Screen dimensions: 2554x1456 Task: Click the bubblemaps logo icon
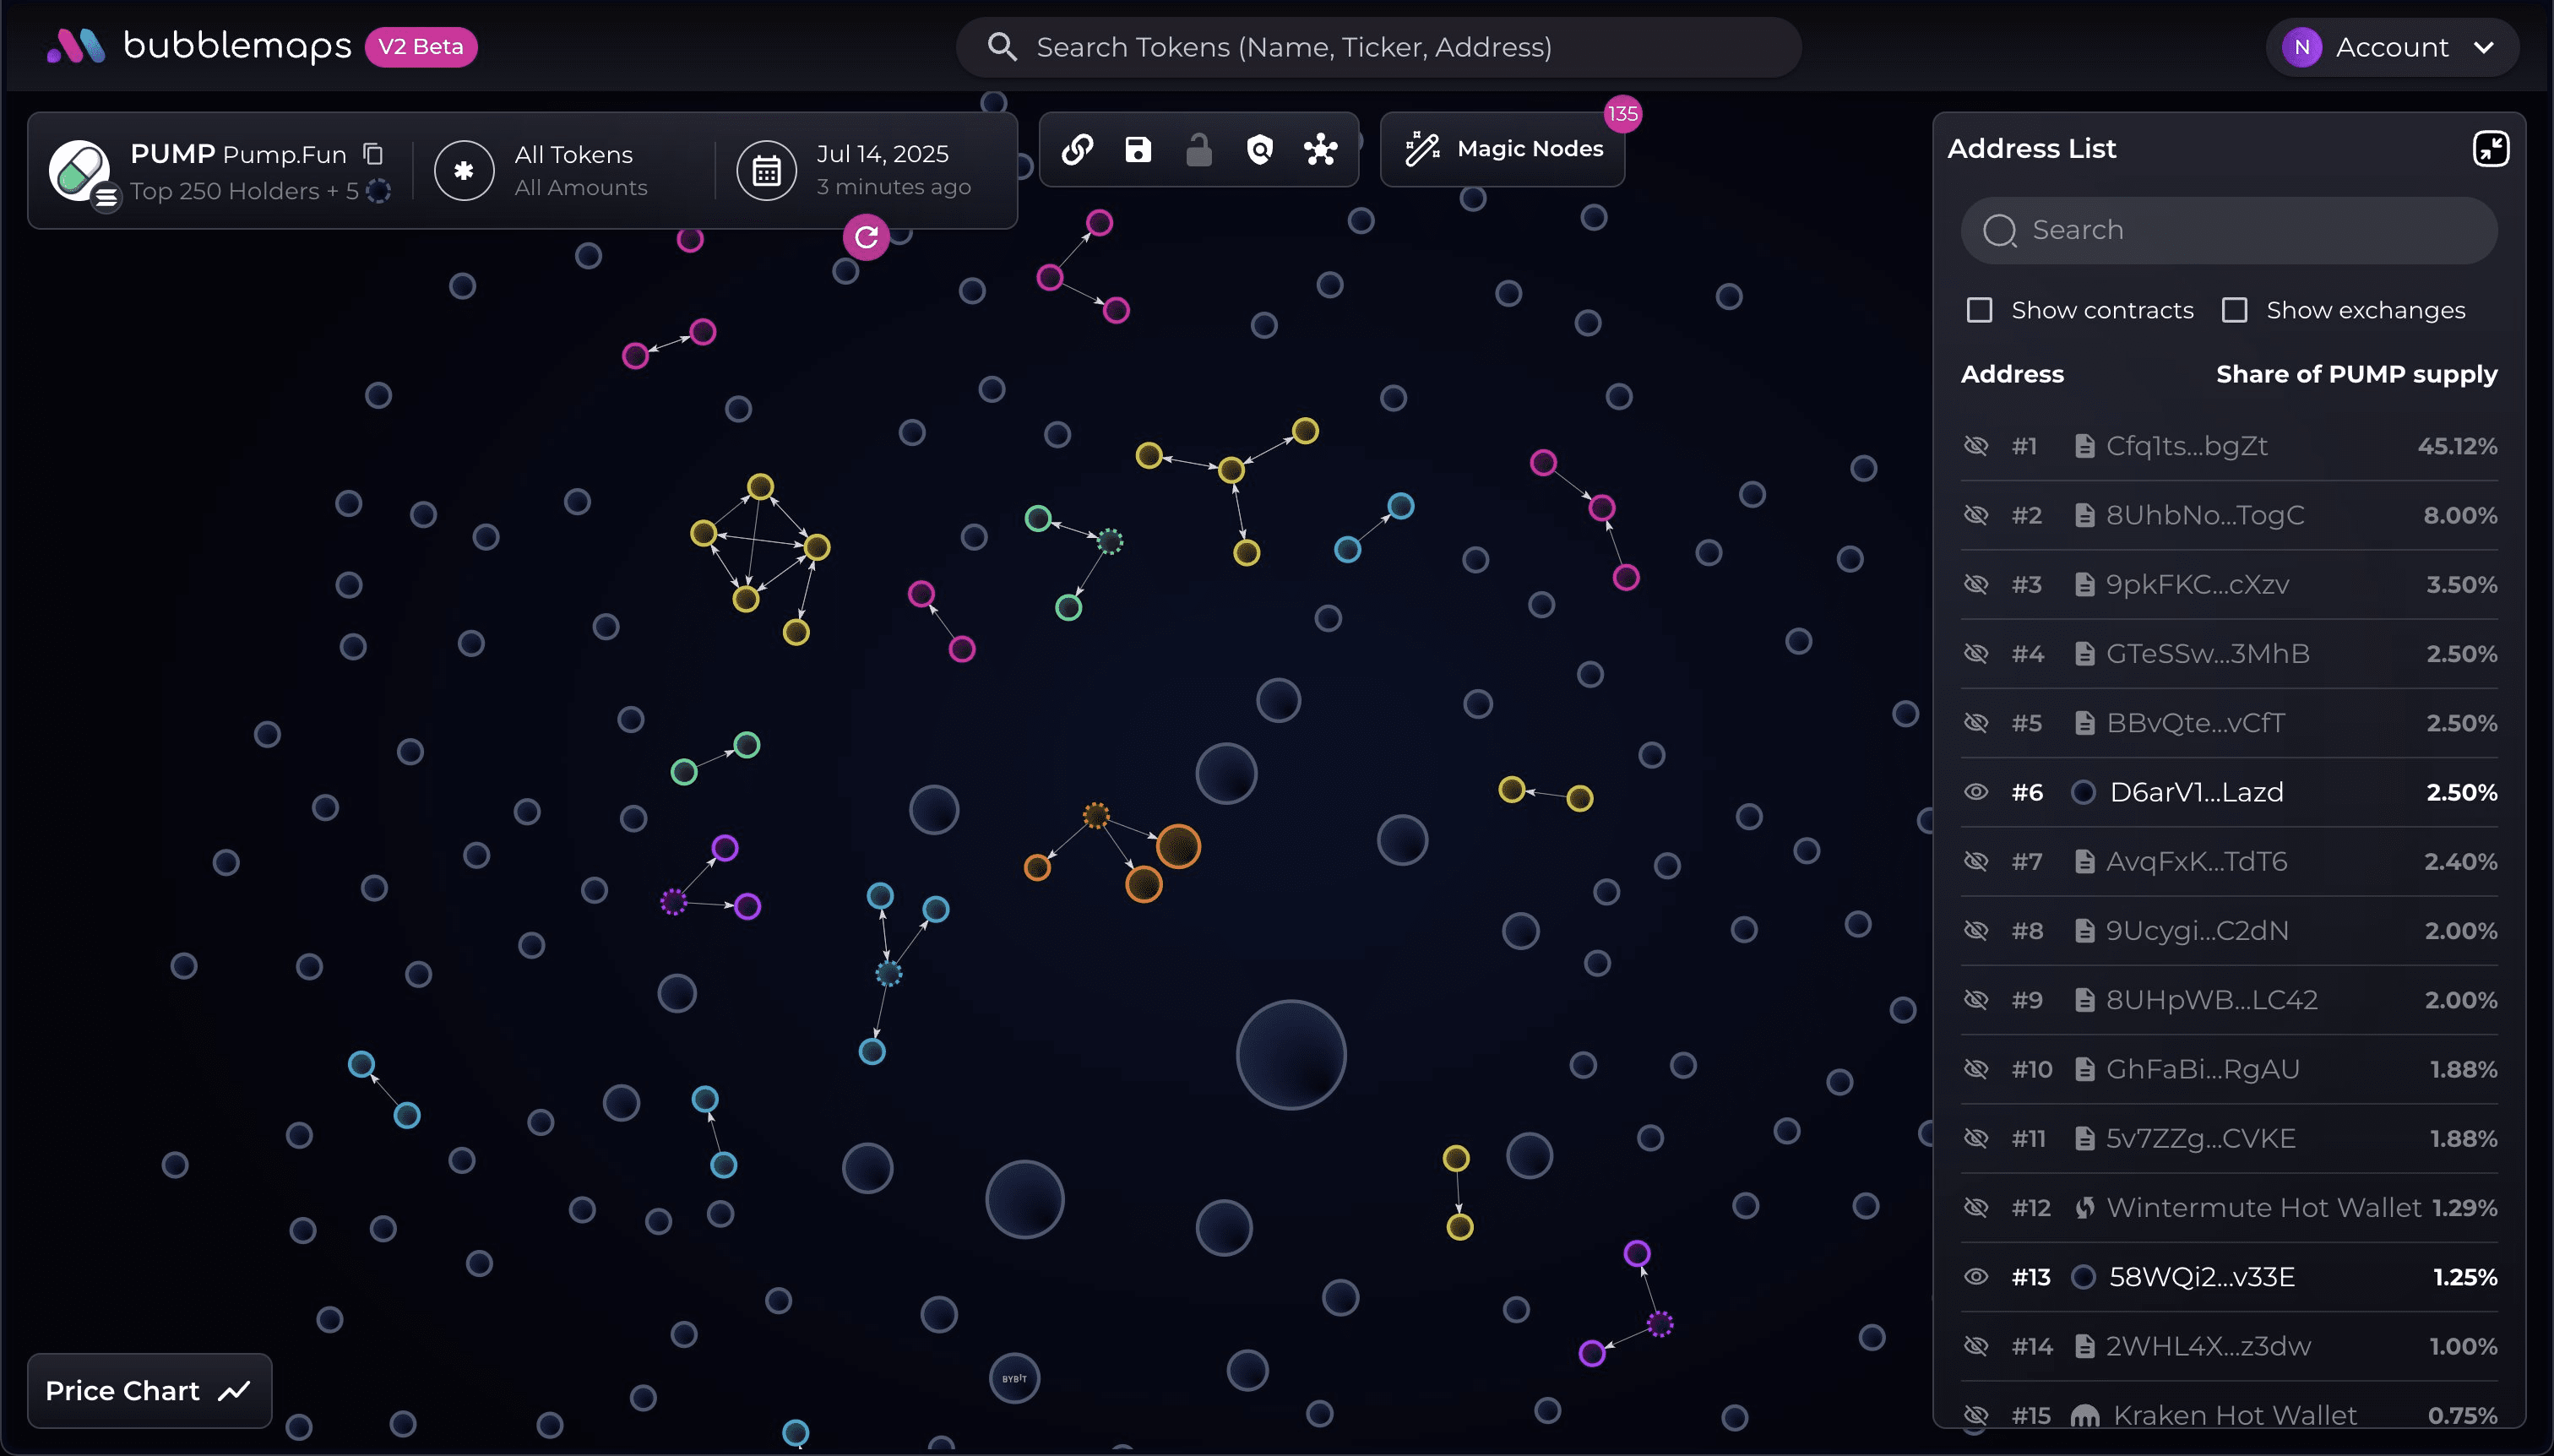click(76, 46)
